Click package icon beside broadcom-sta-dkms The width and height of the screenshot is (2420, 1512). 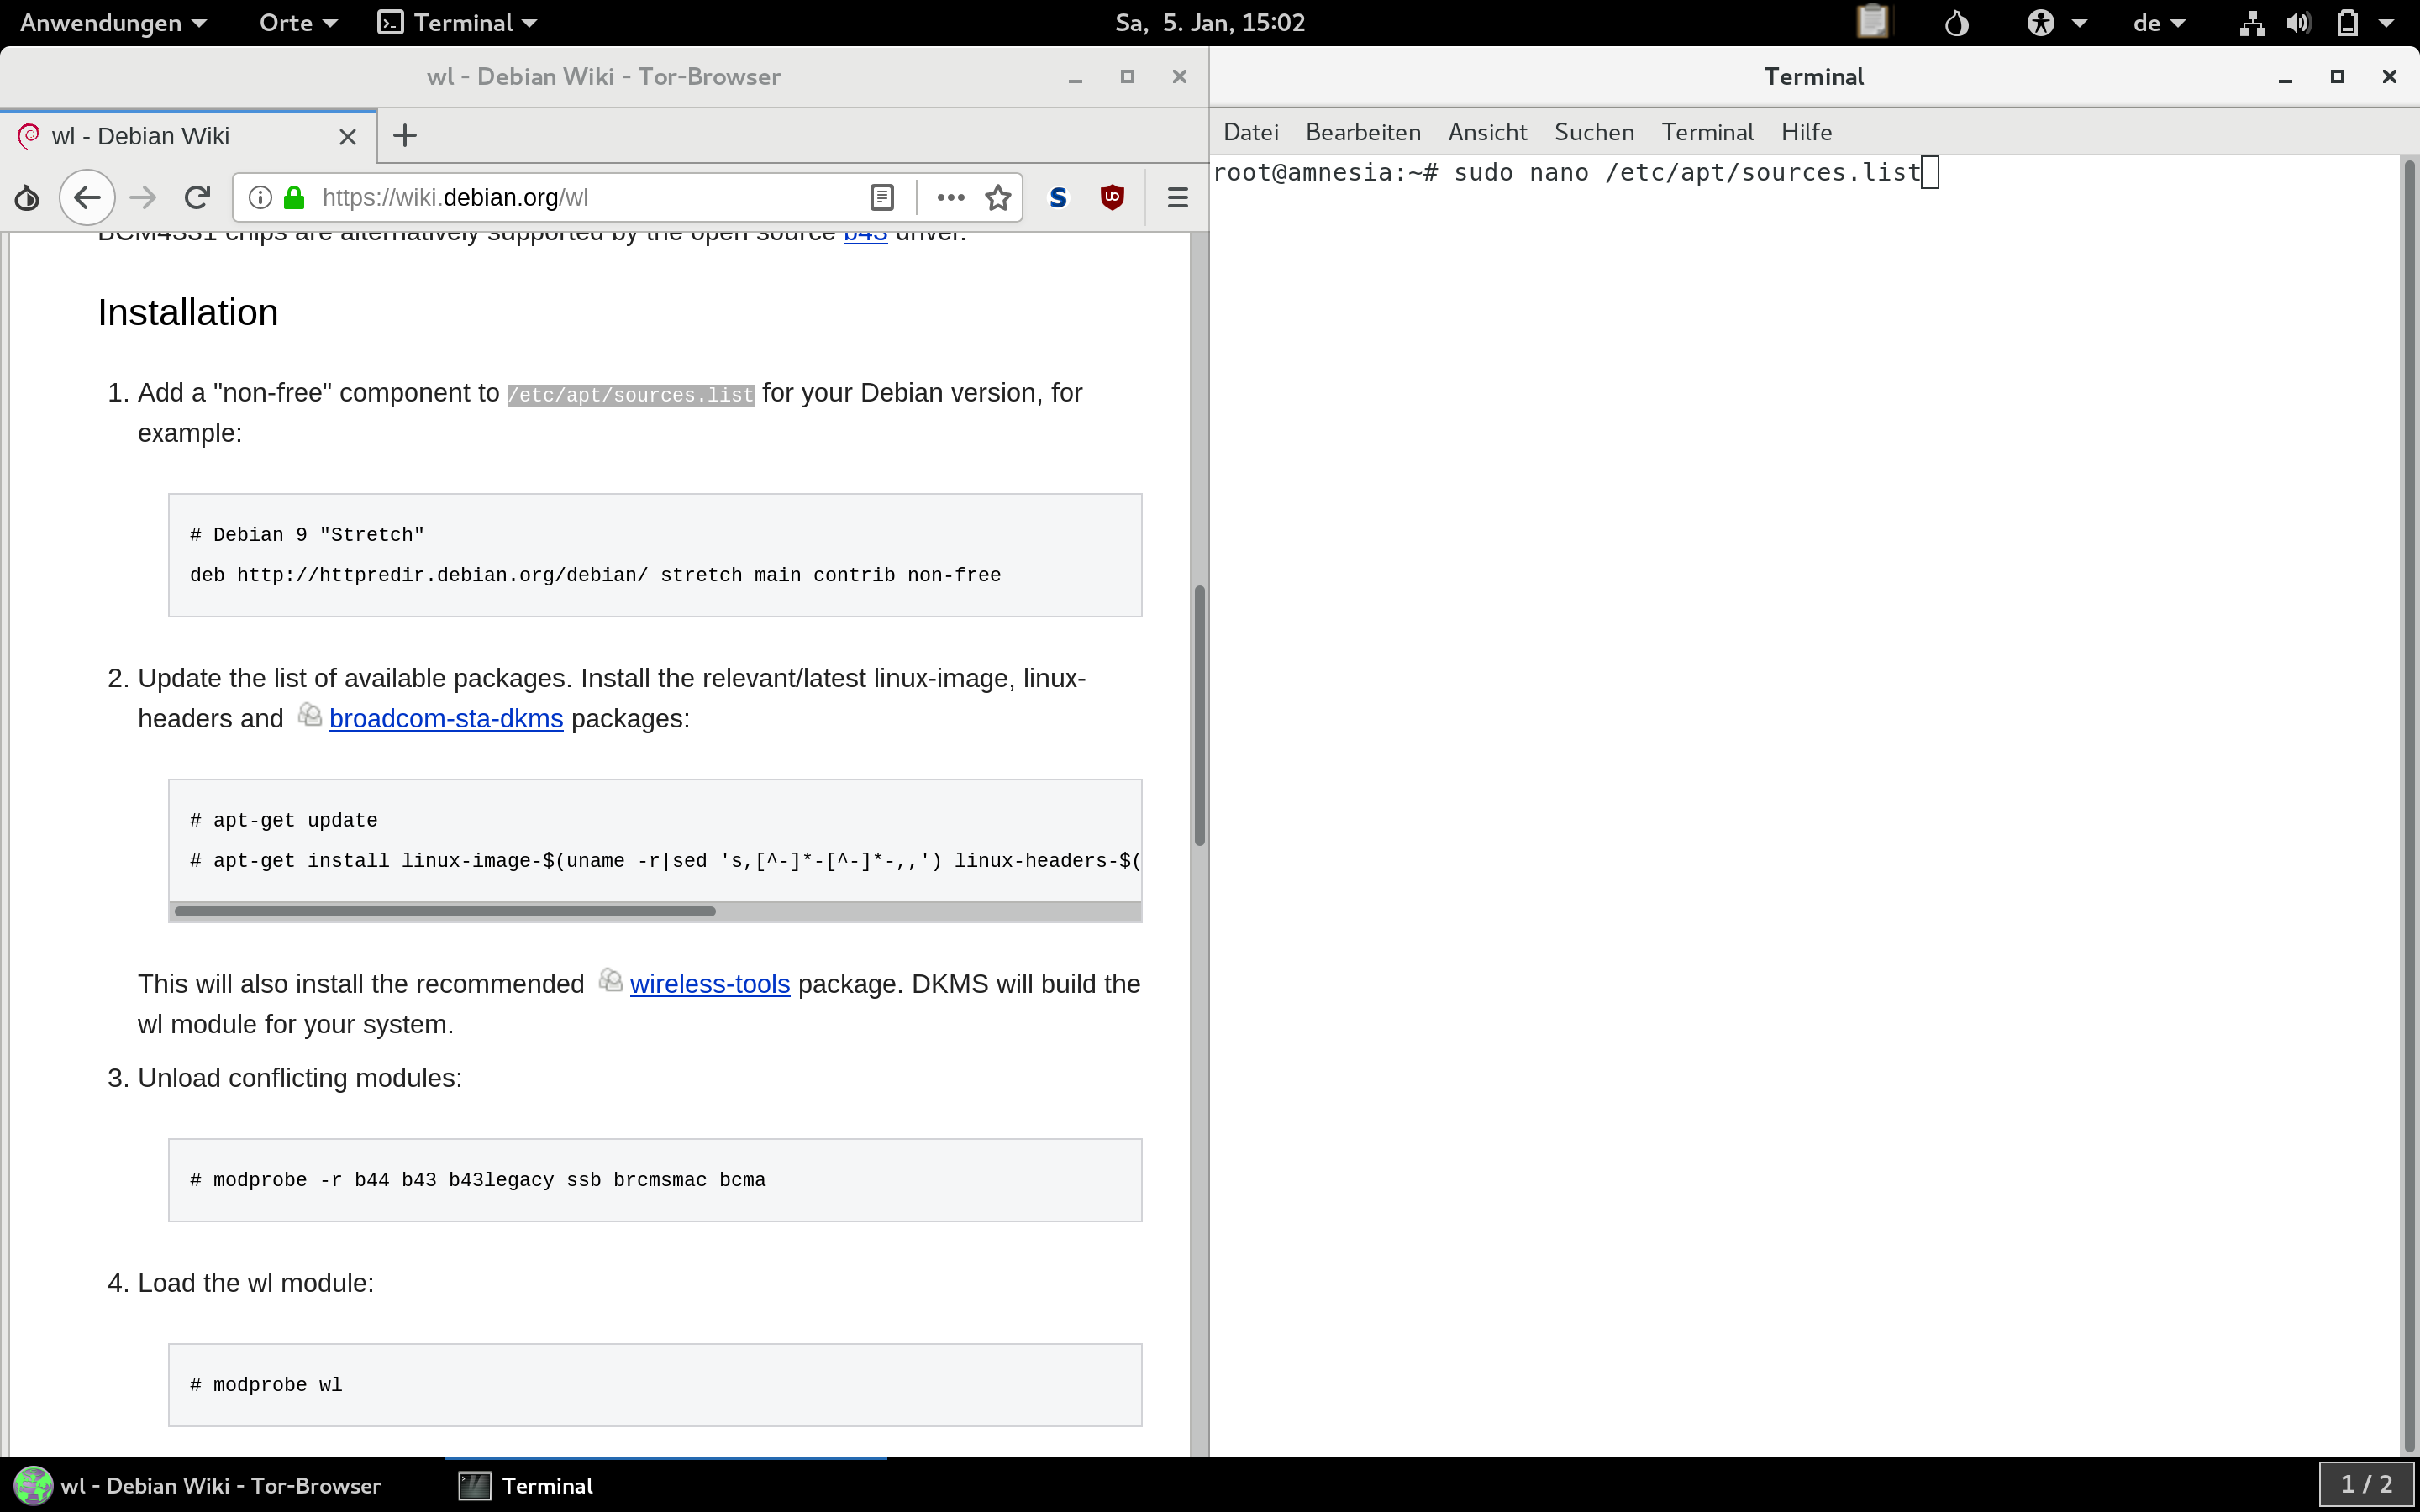(x=309, y=715)
